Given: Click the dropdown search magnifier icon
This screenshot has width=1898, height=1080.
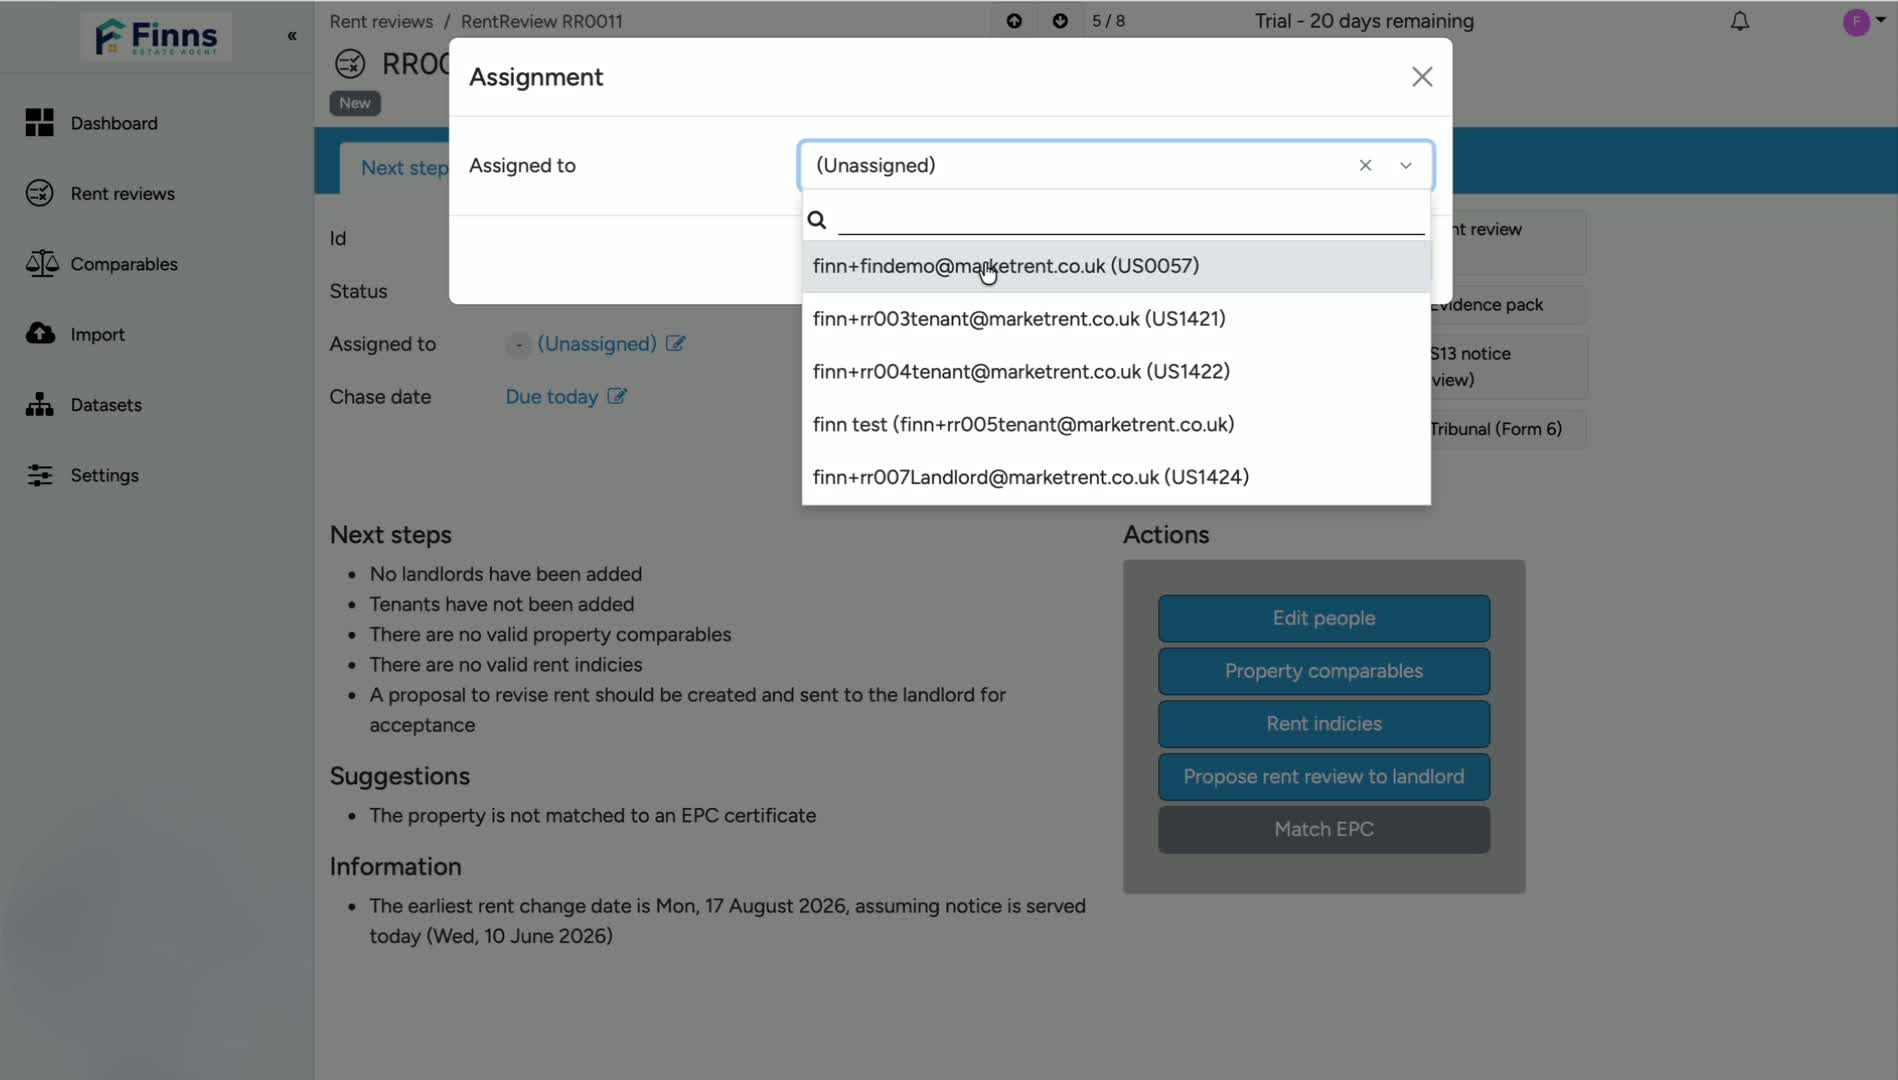Looking at the screenshot, I should click(817, 220).
